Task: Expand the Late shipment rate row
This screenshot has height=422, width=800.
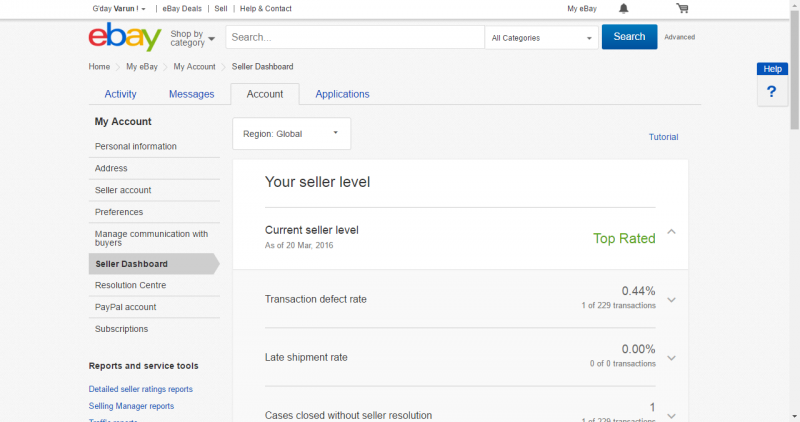Action: point(671,358)
